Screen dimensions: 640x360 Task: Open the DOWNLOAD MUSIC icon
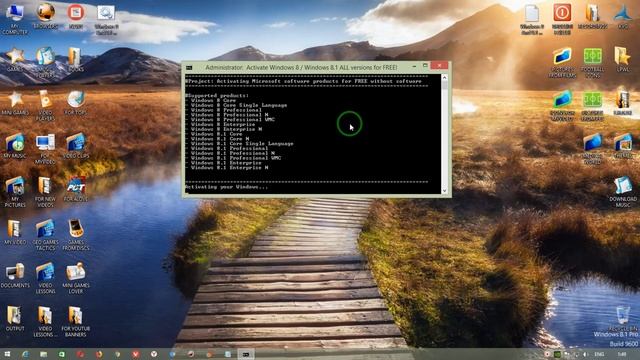[623, 192]
